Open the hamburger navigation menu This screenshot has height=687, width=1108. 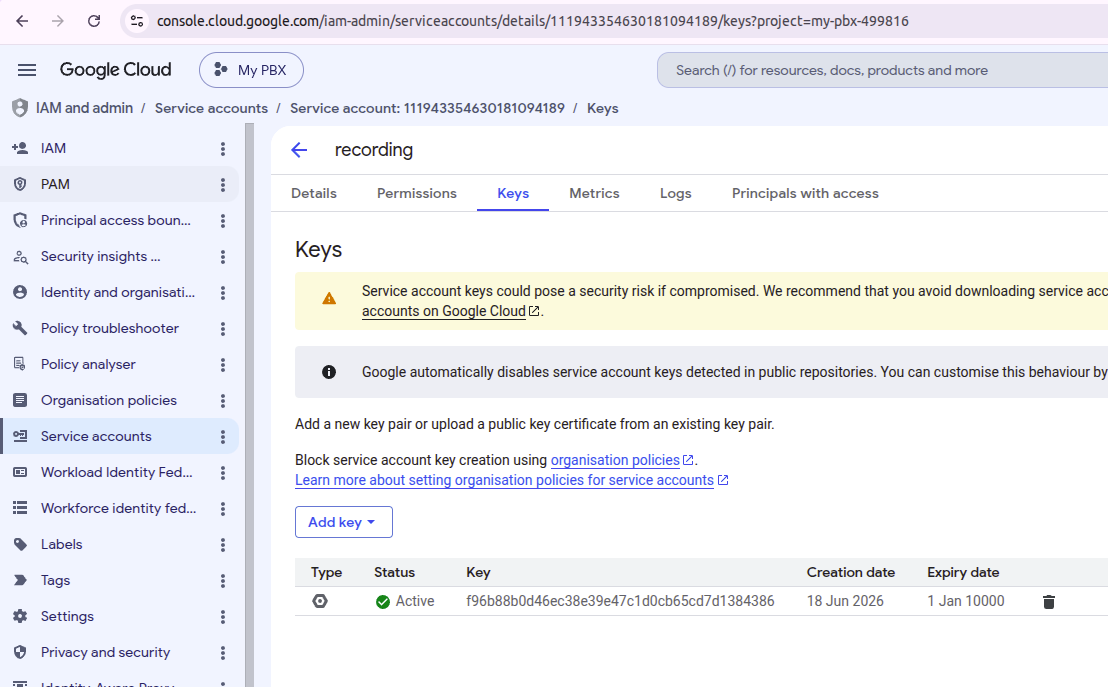pyautogui.click(x=27, y=70)
